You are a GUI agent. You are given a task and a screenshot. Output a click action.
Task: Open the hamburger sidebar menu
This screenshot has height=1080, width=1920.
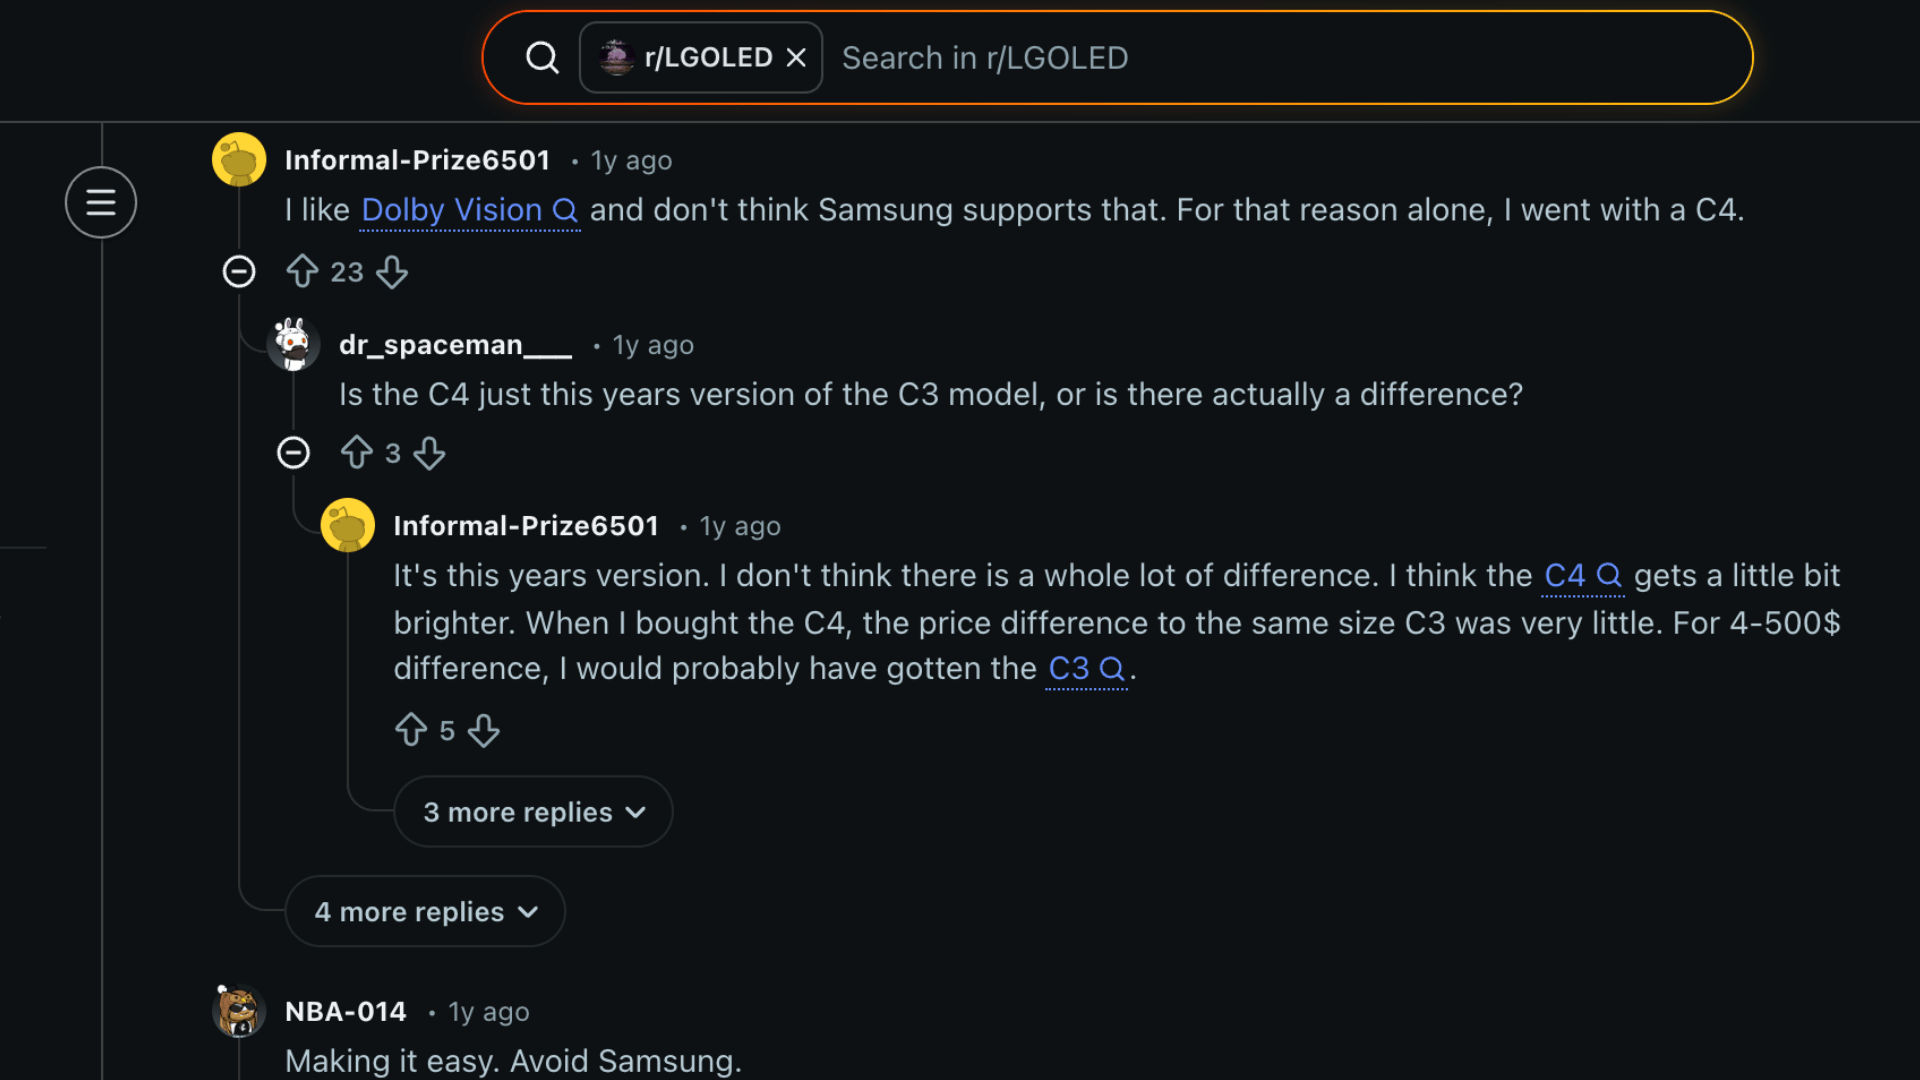pos(100,202)
